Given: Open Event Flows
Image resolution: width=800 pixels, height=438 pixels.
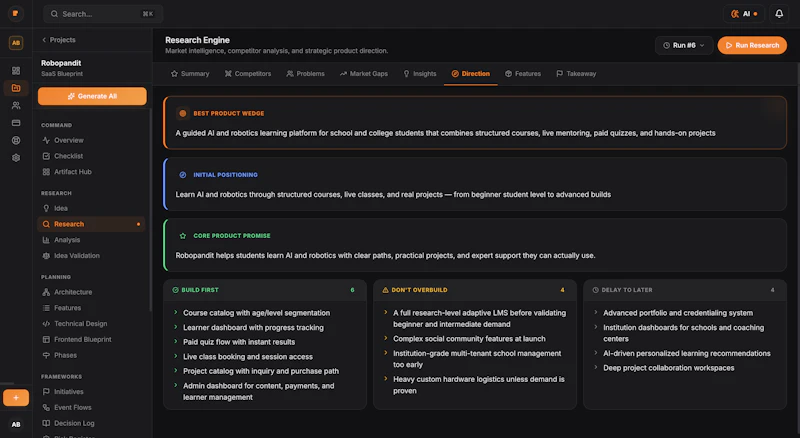Looking at the screenshot, I should point(92,407).
